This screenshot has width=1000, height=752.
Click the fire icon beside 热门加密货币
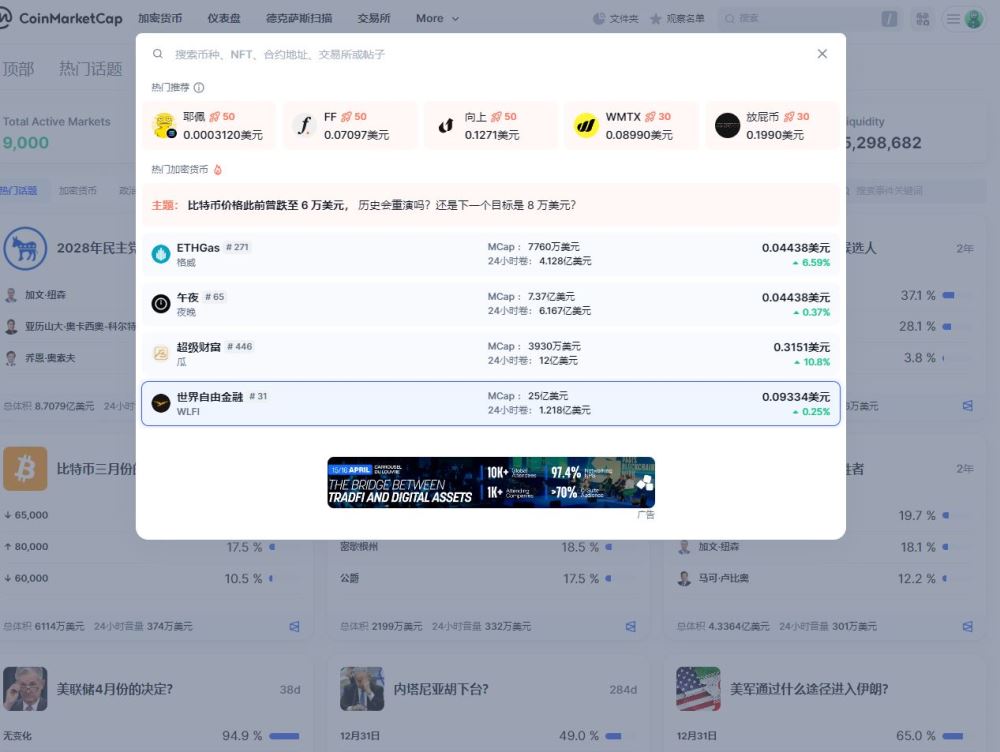coord(217,169)
